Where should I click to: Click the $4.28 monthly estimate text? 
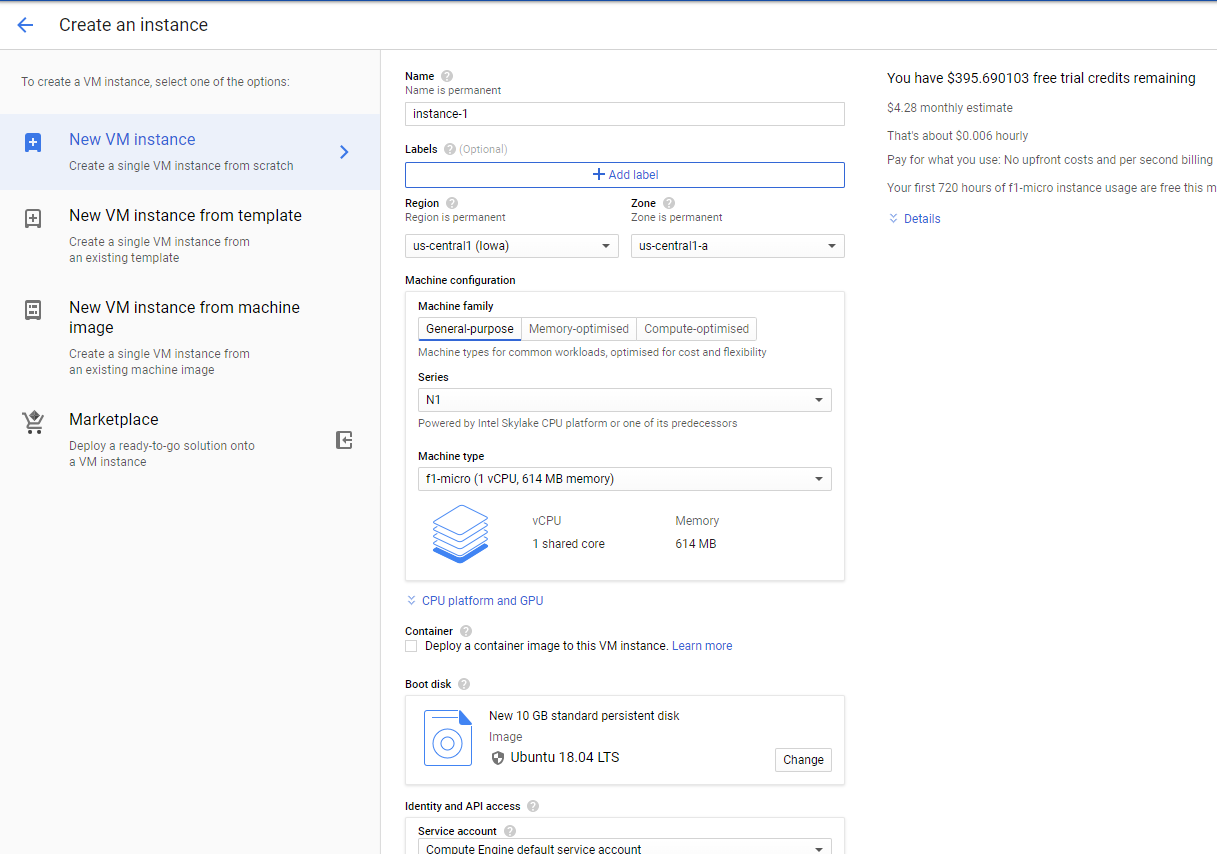point(950,108)
